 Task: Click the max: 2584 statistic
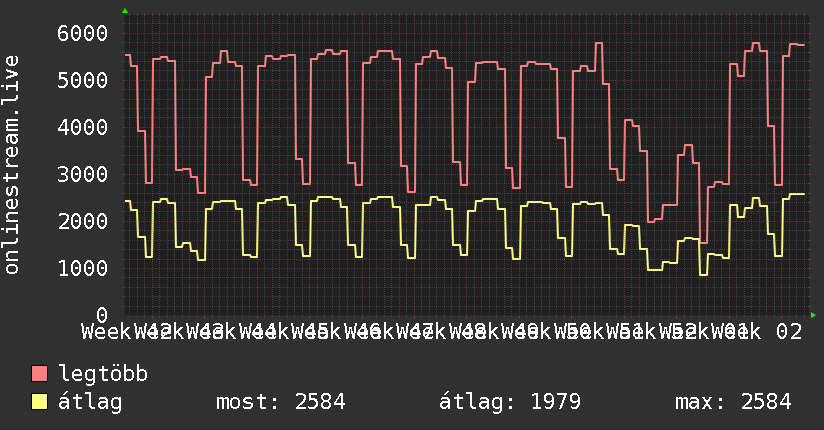pyautogui.click(x=733, y=402)
